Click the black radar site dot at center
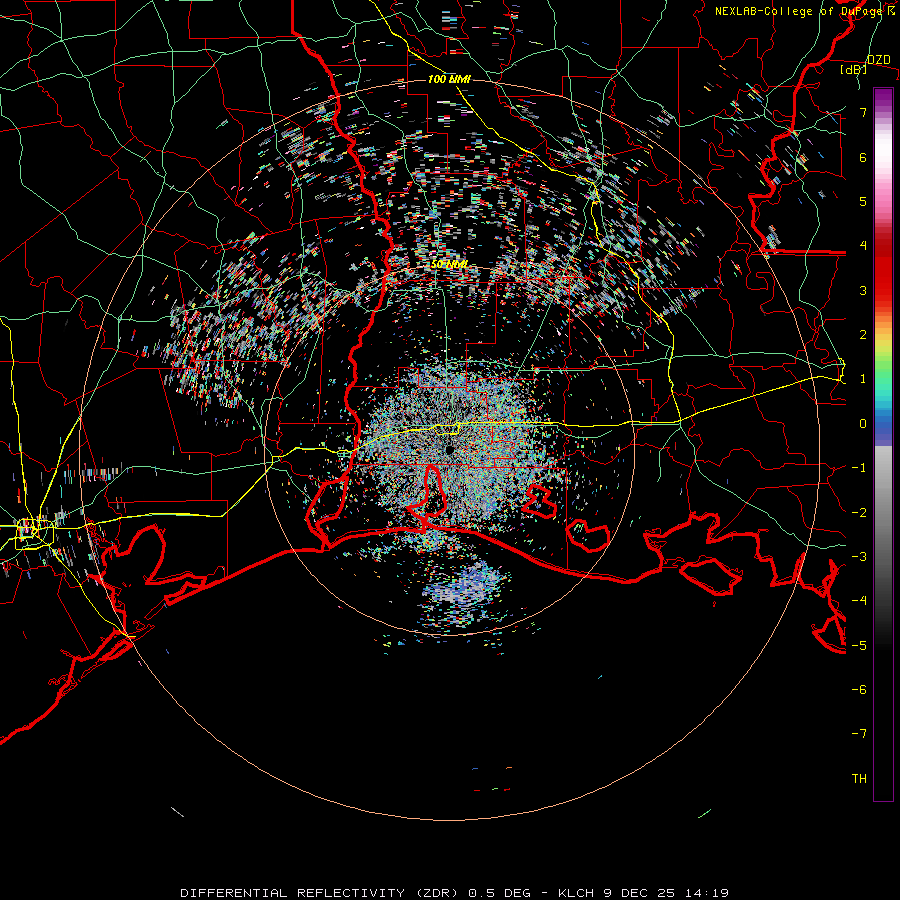This screenshot has height=900, width=900. coord(449,450)
